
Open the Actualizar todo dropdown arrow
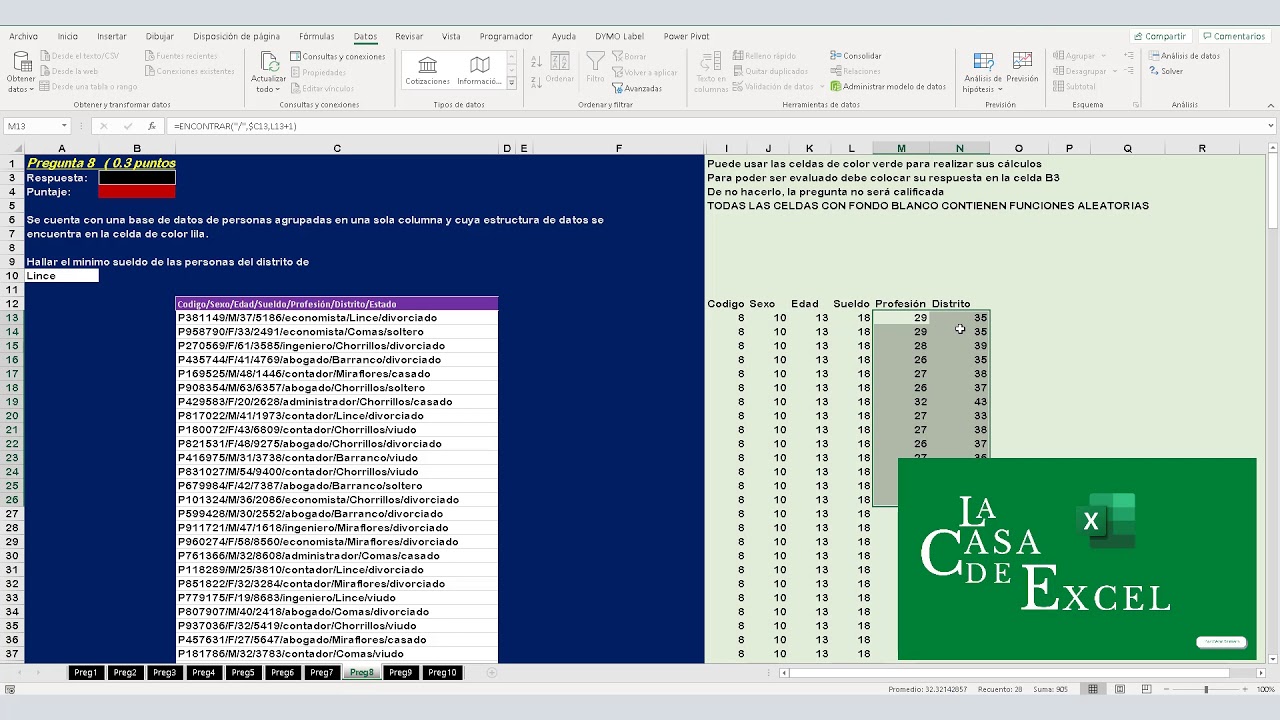[276, 89]
